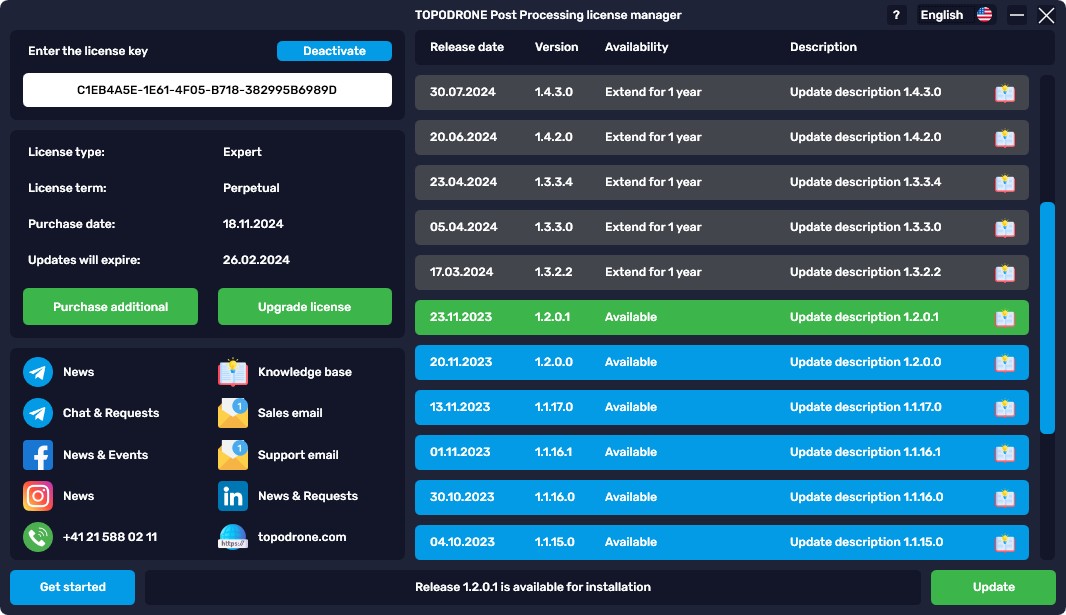The width and height of the screenshot is (1066, 615).
Task: Click the updates expiry date 26.02.2024
Action: coord(256,260)
